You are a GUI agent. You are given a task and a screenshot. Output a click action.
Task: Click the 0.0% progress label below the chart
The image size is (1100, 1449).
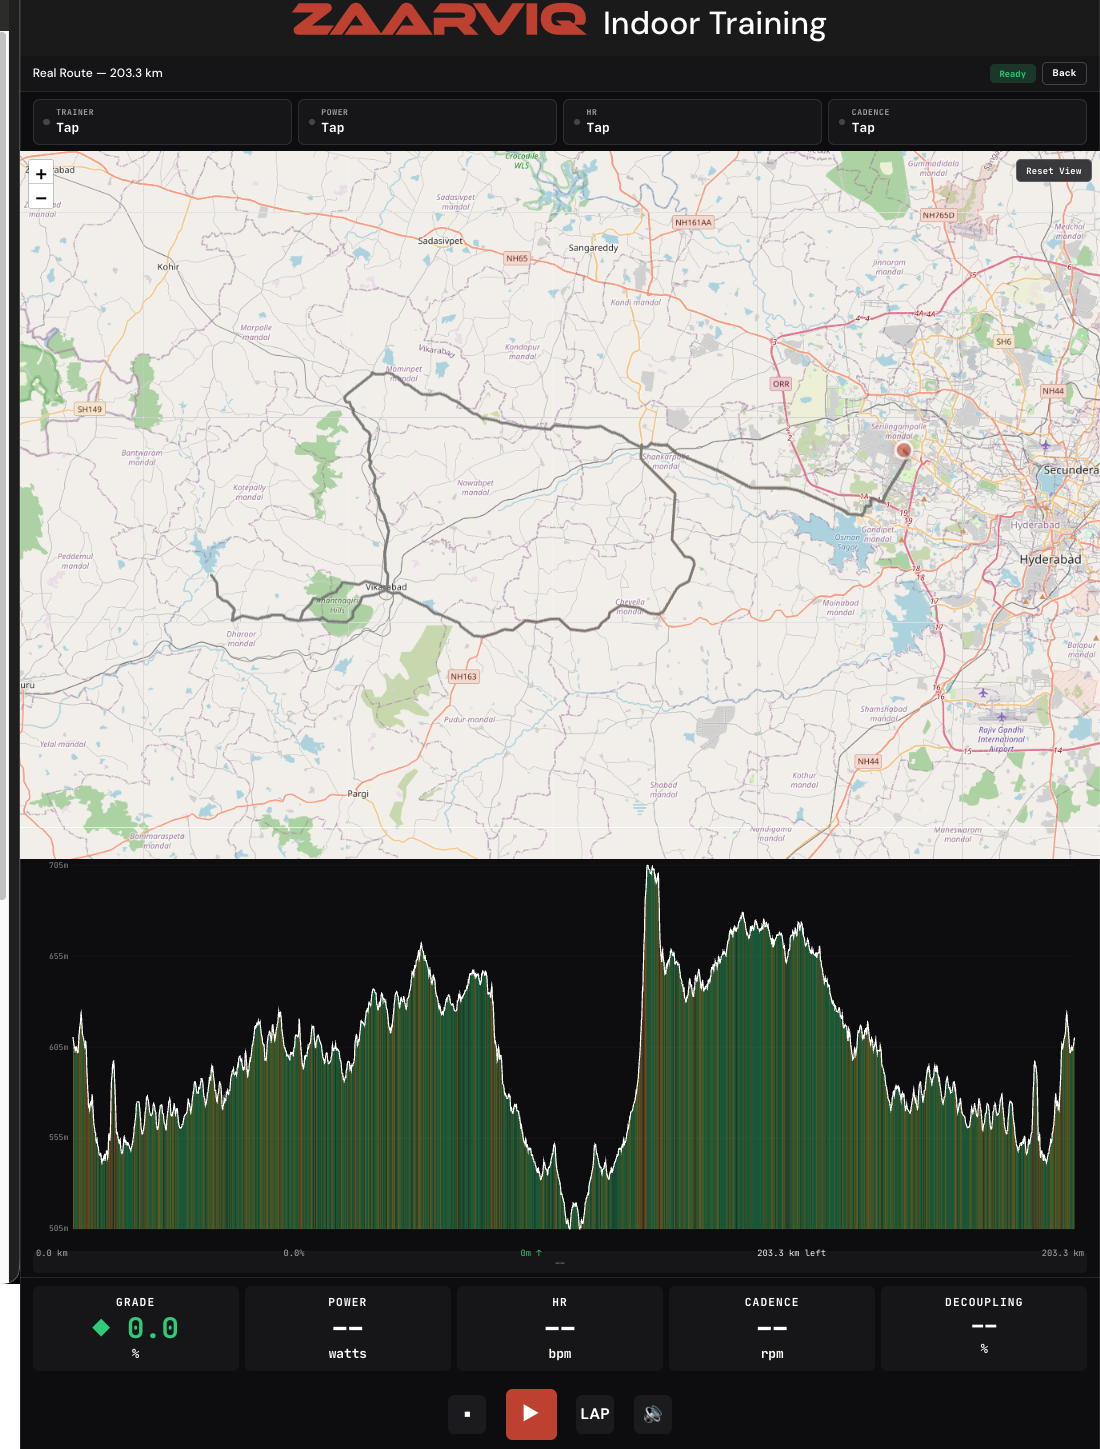coord(294,1253)
